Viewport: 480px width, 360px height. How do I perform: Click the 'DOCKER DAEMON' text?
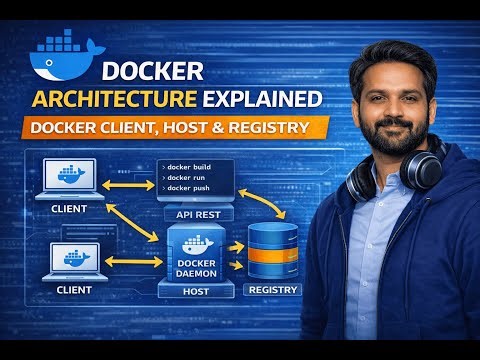pos(196,268)
